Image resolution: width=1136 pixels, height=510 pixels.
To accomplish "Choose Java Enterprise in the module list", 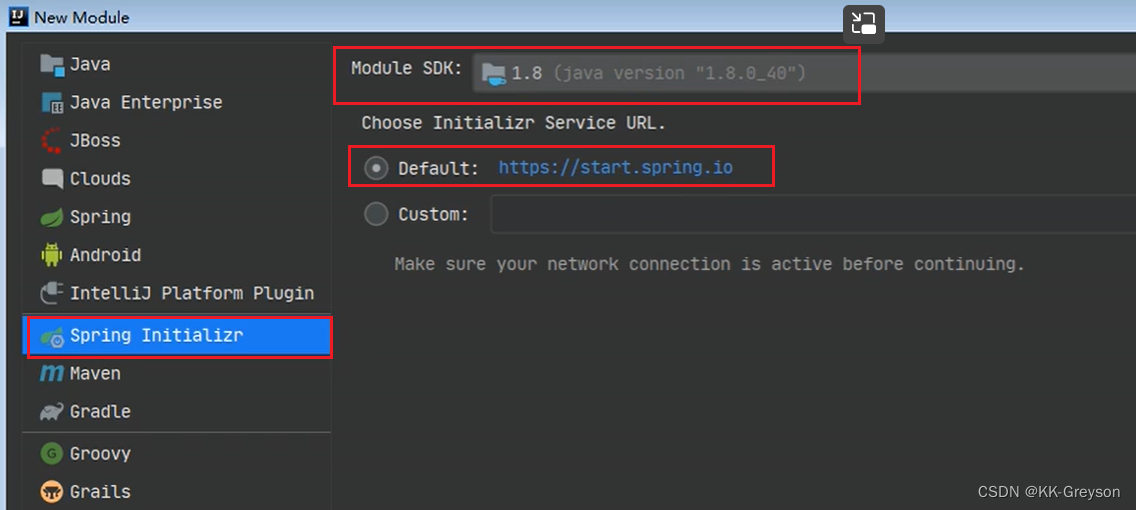I will click(x=178, y=103).
